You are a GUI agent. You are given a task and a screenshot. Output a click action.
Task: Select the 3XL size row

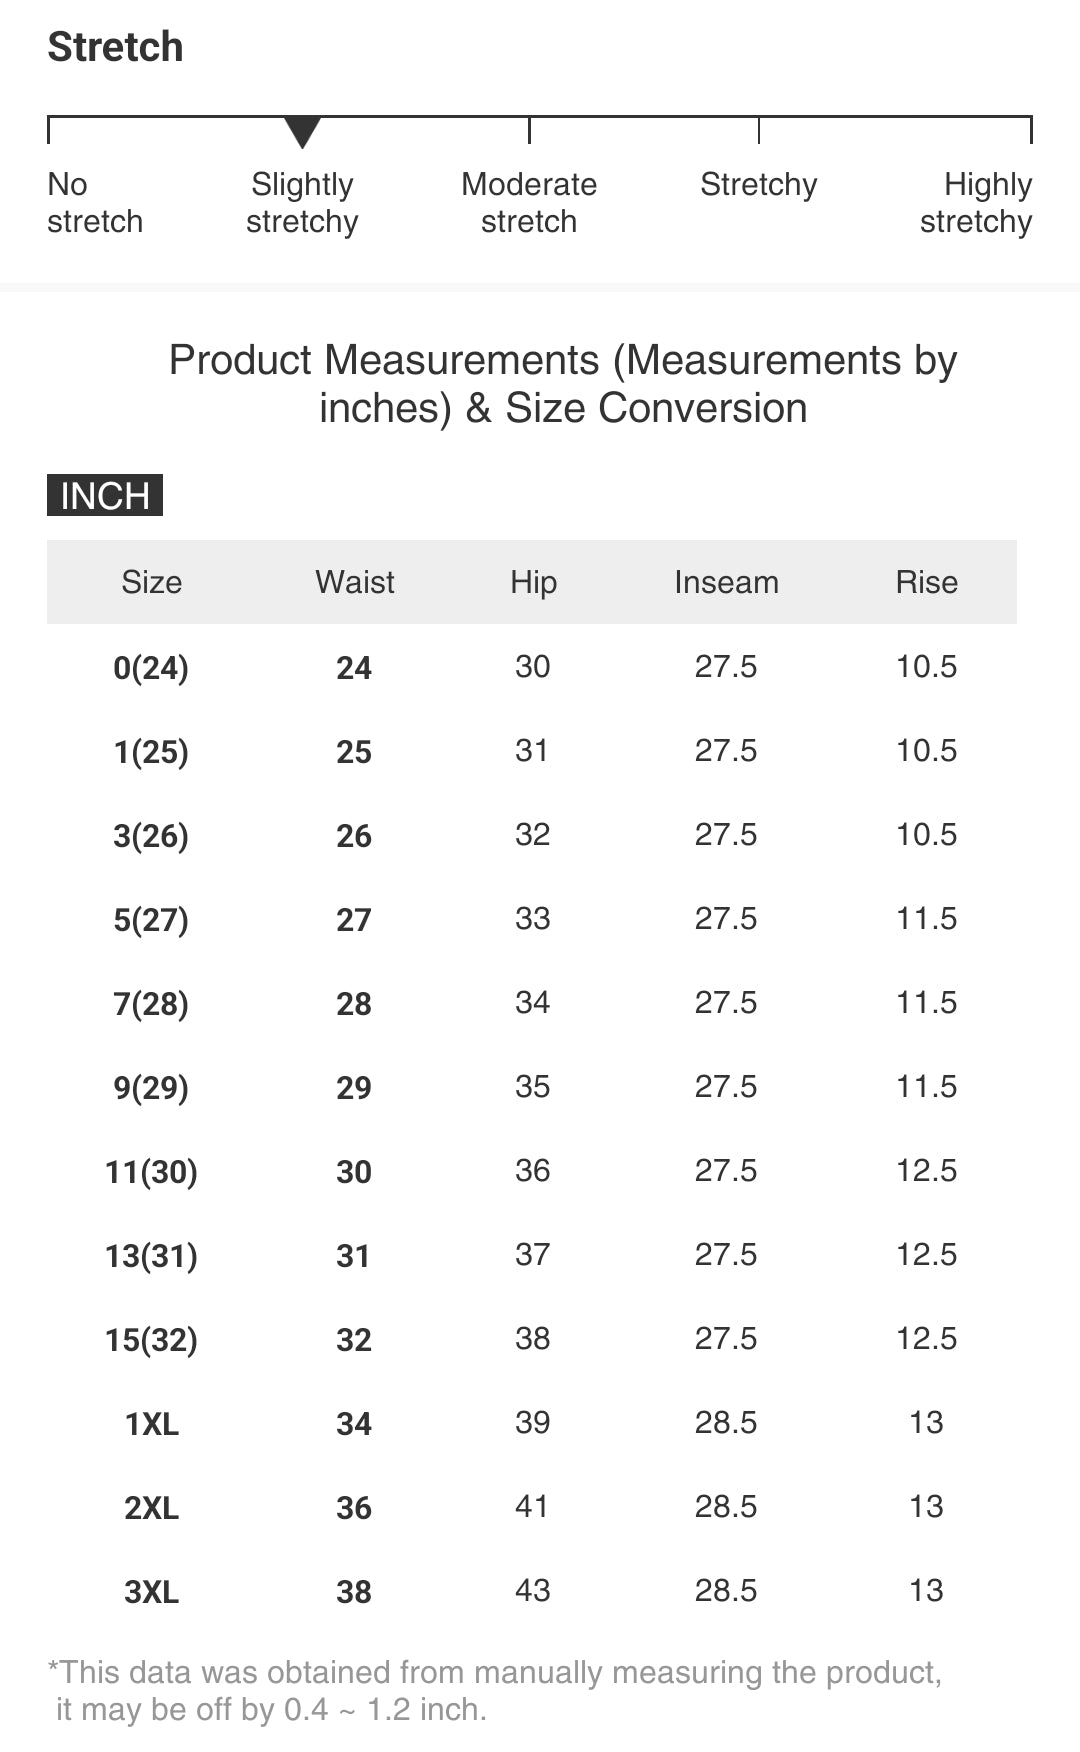(x=151, y=1591)
